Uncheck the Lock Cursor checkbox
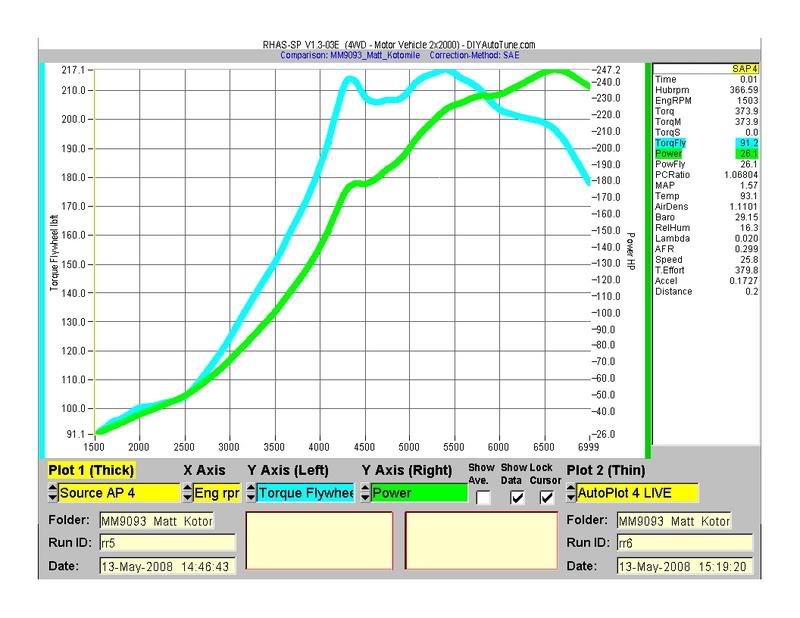Screen dimensions: 800x618 point(546,497)
